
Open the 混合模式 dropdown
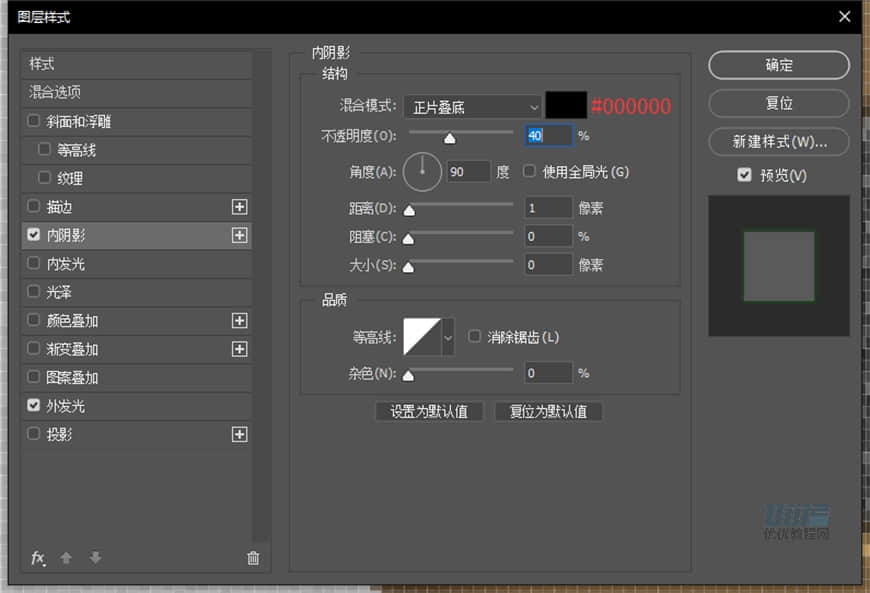coord(471,106)
